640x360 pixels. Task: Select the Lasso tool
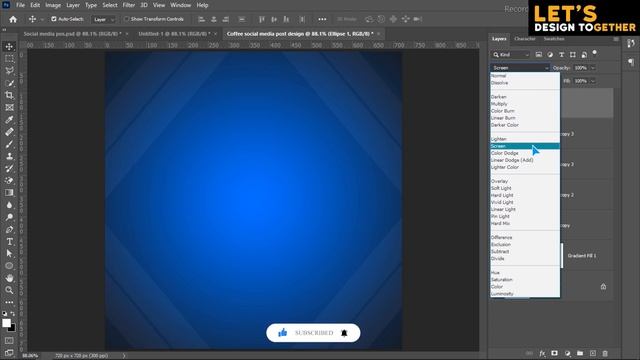(x=9, y=71)
